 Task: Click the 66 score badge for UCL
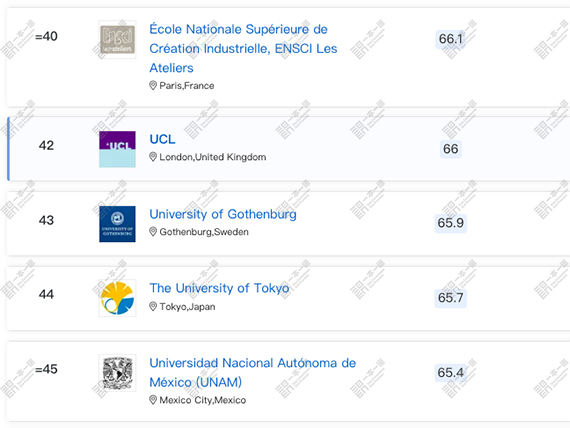pos(450,149)
